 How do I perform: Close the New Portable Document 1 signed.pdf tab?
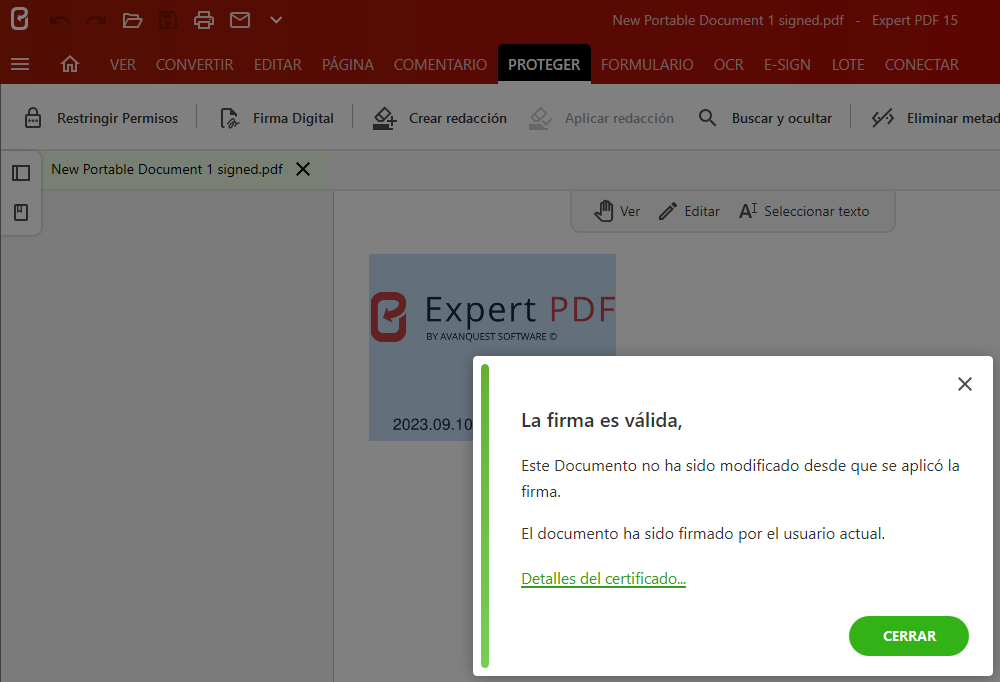[x=303, y=169]
